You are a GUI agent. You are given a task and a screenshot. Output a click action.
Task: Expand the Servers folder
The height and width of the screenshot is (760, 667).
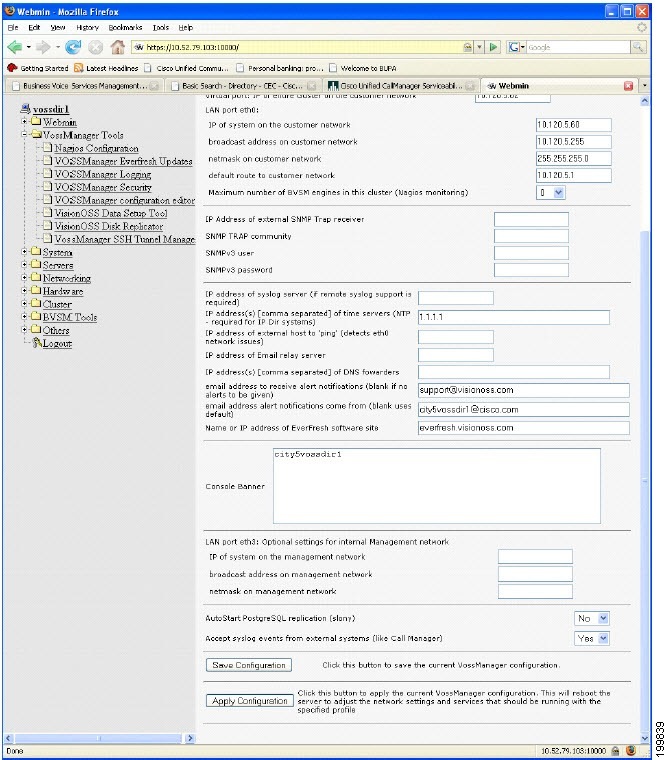click(x=24, y=265)
